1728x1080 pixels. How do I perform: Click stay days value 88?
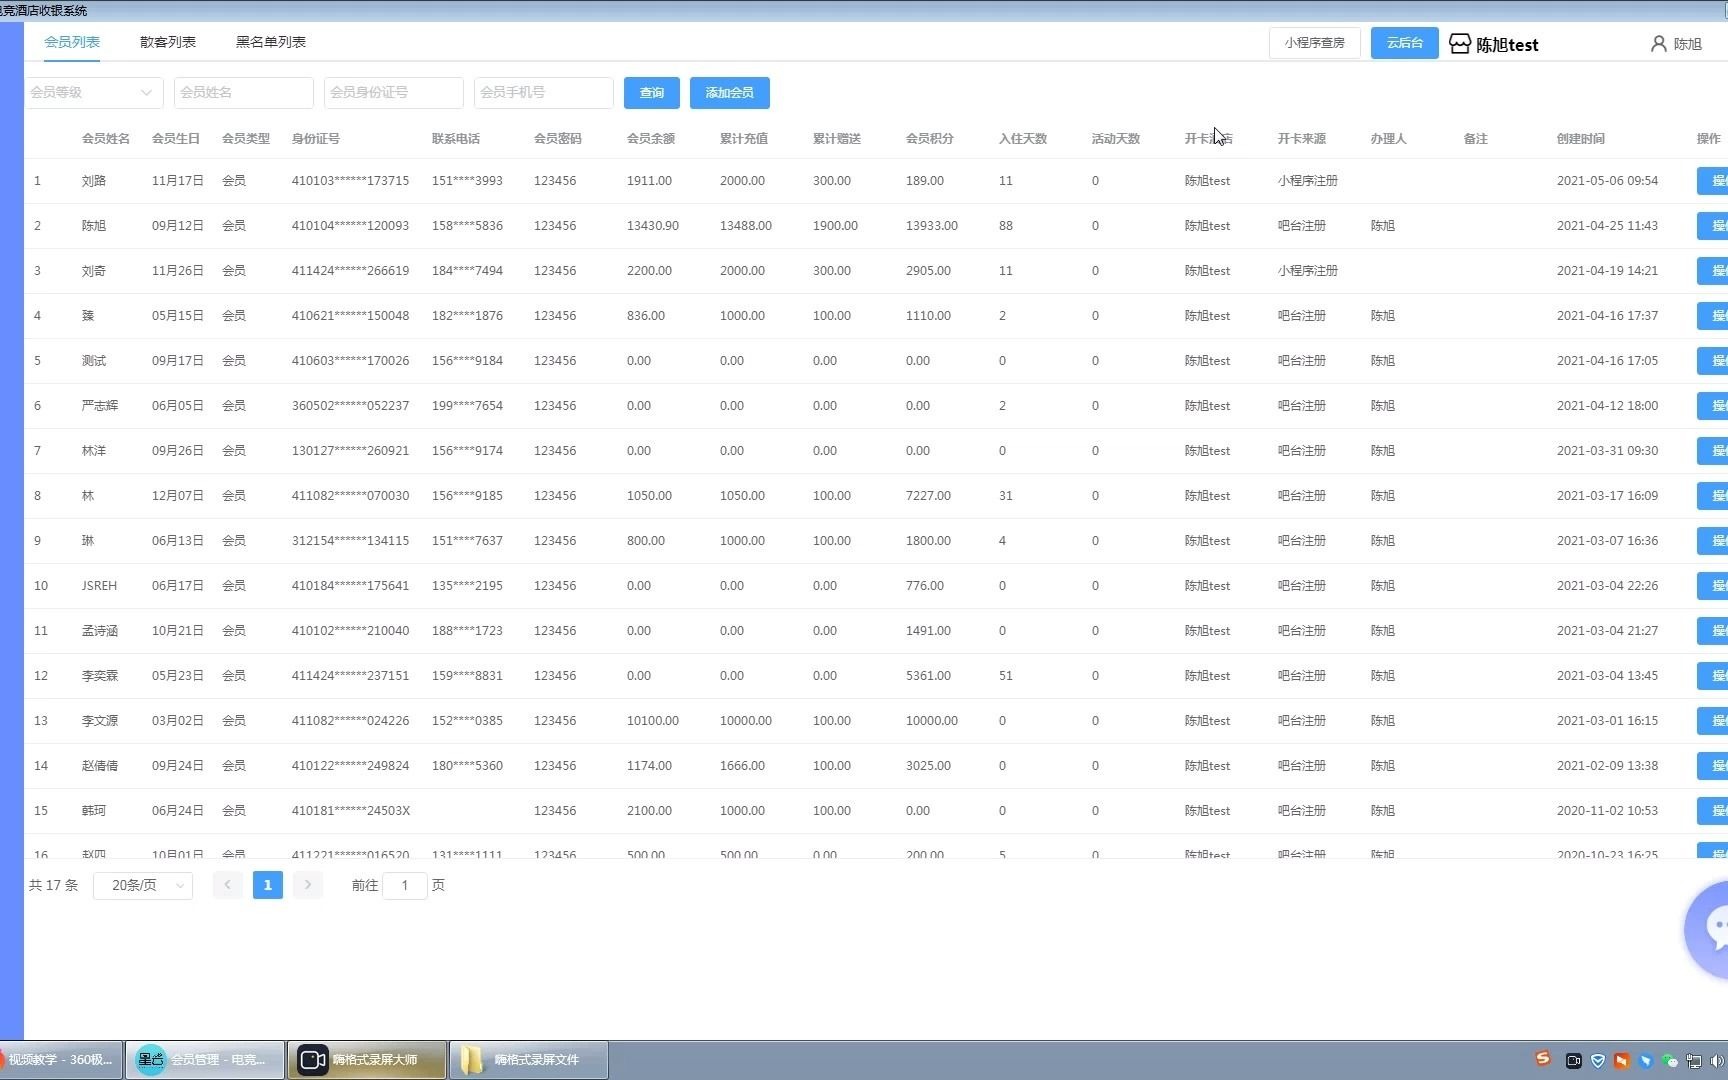[1006, 226]
